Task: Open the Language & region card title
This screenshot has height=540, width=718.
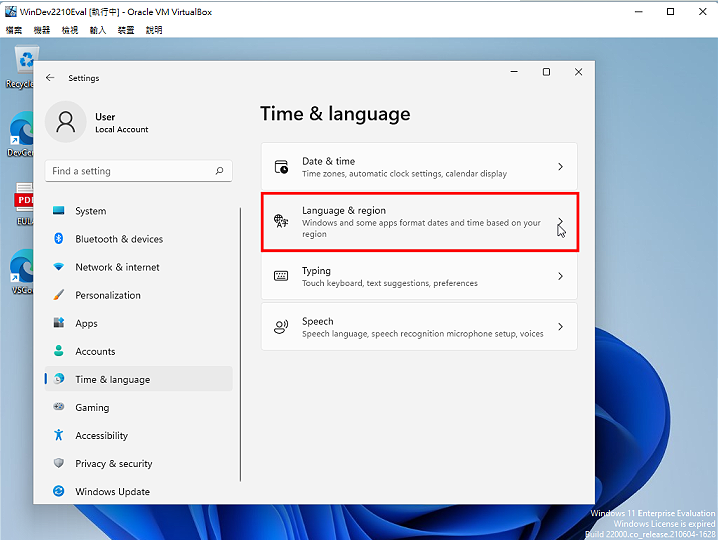Action: [x=344, y=210]
